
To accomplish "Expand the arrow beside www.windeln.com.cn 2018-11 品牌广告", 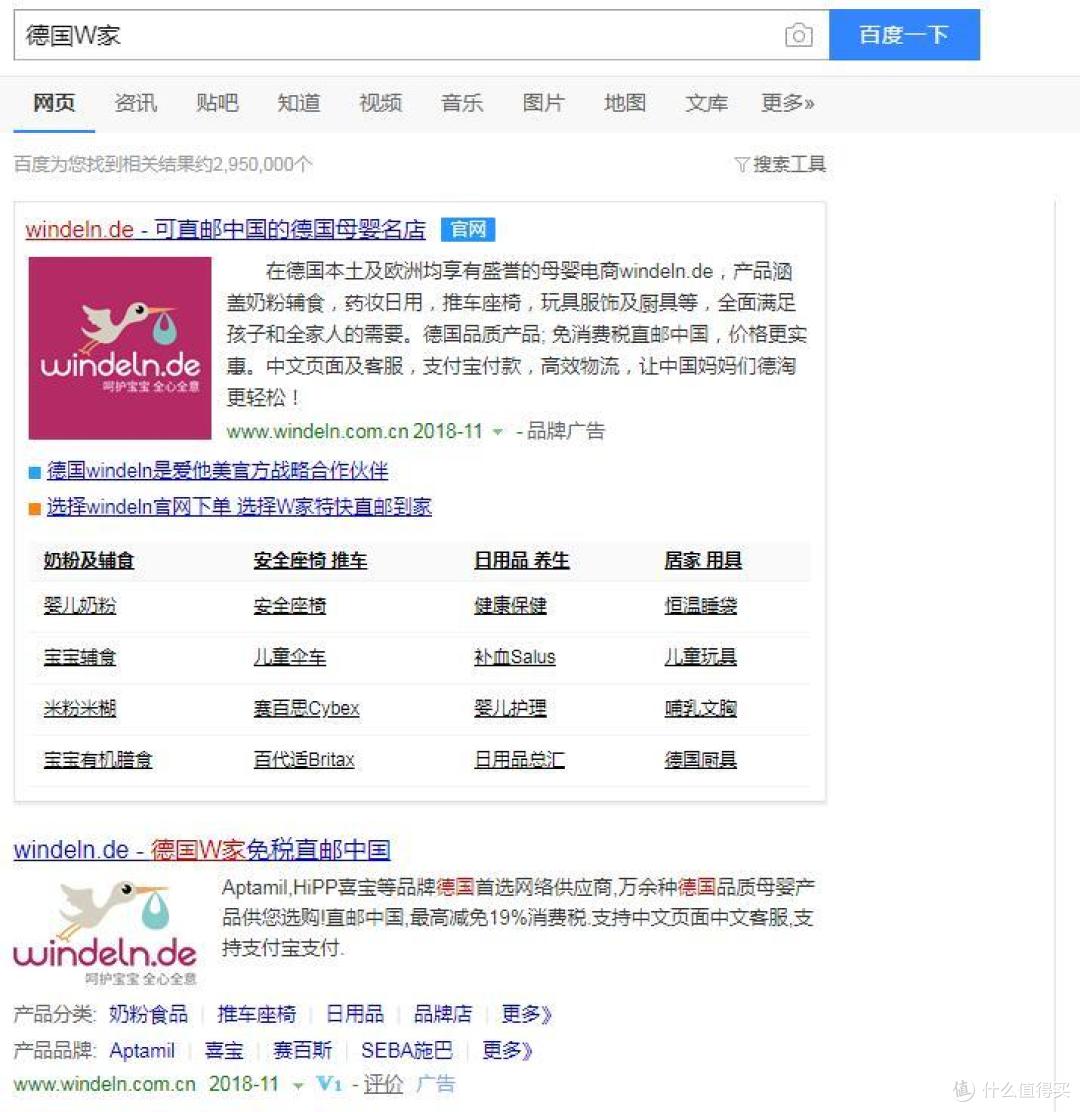I will pyautogui.click(x=498, y=431).
